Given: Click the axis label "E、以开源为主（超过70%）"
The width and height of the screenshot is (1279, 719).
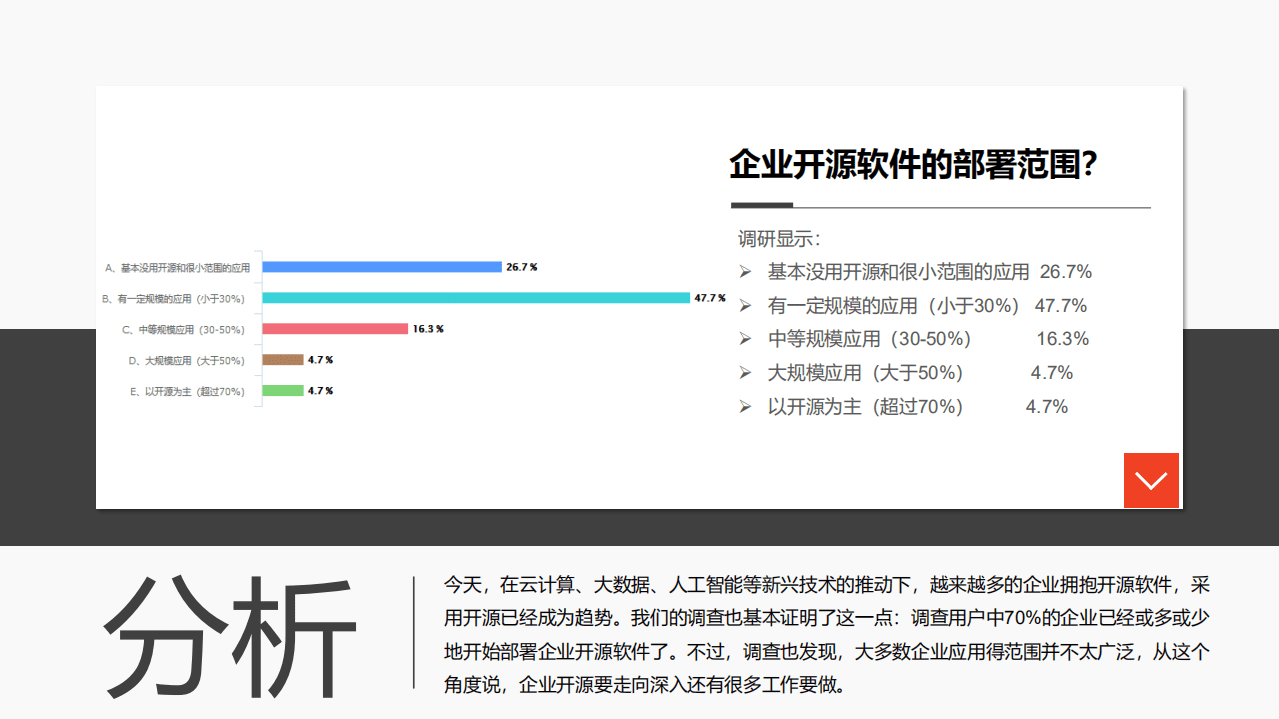Looking at the screenshot, I should pyautogui.click(x=185, y=390).
